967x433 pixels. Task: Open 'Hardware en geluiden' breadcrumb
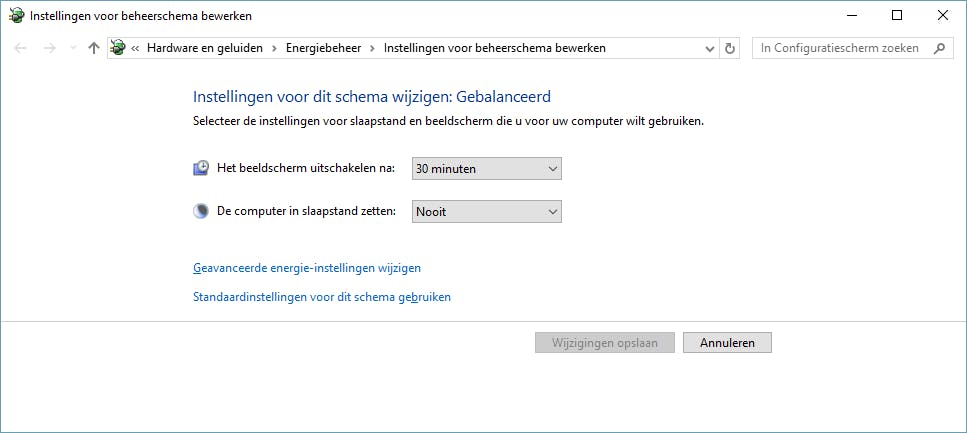tap(203, 48)
